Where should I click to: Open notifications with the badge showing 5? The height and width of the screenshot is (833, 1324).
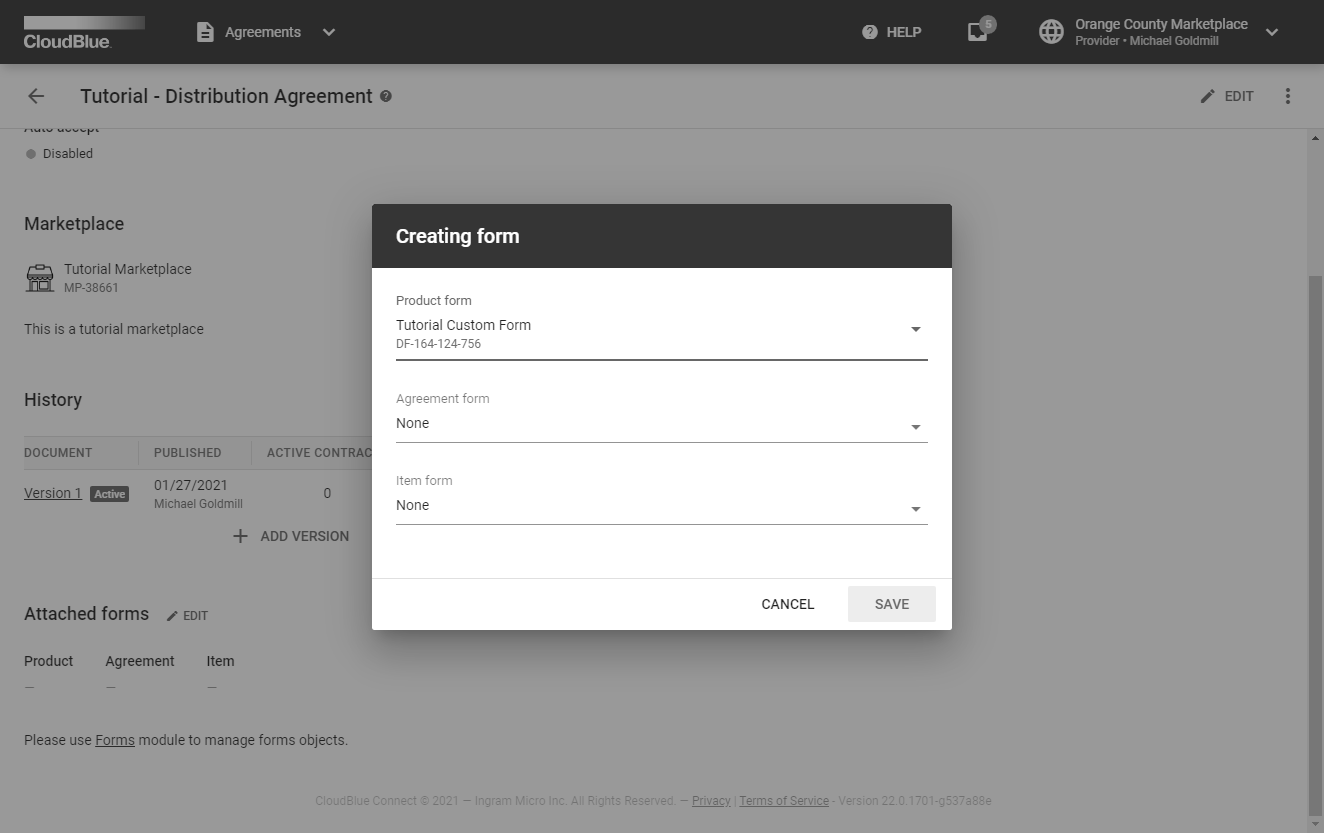click(x=976, y=31)
